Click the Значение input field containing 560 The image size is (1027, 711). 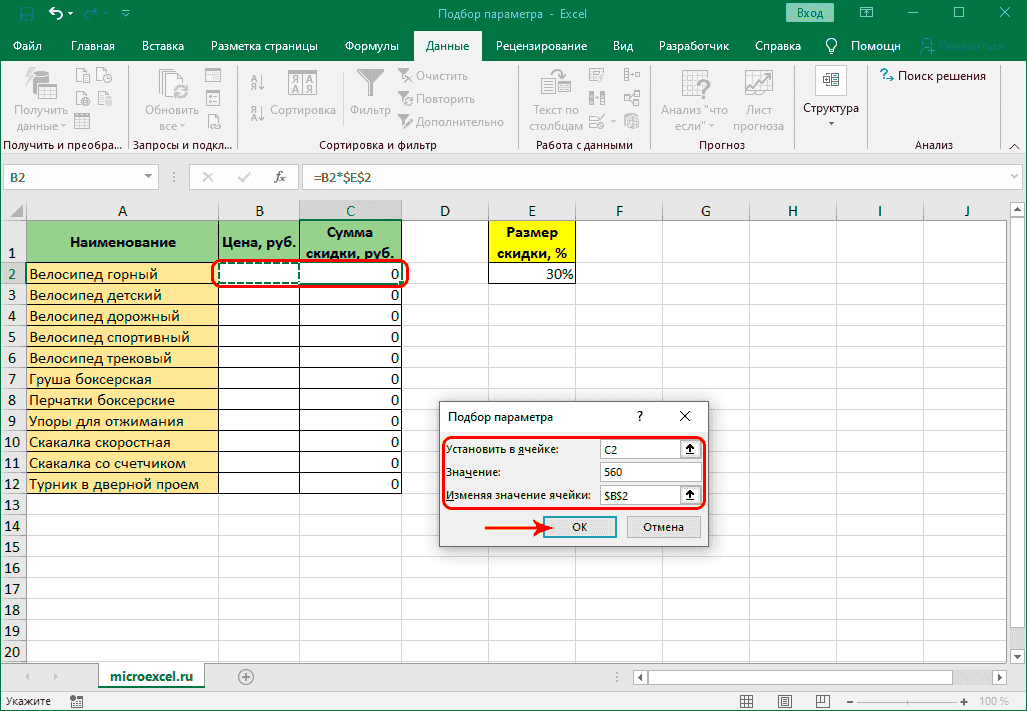[650, 472]
